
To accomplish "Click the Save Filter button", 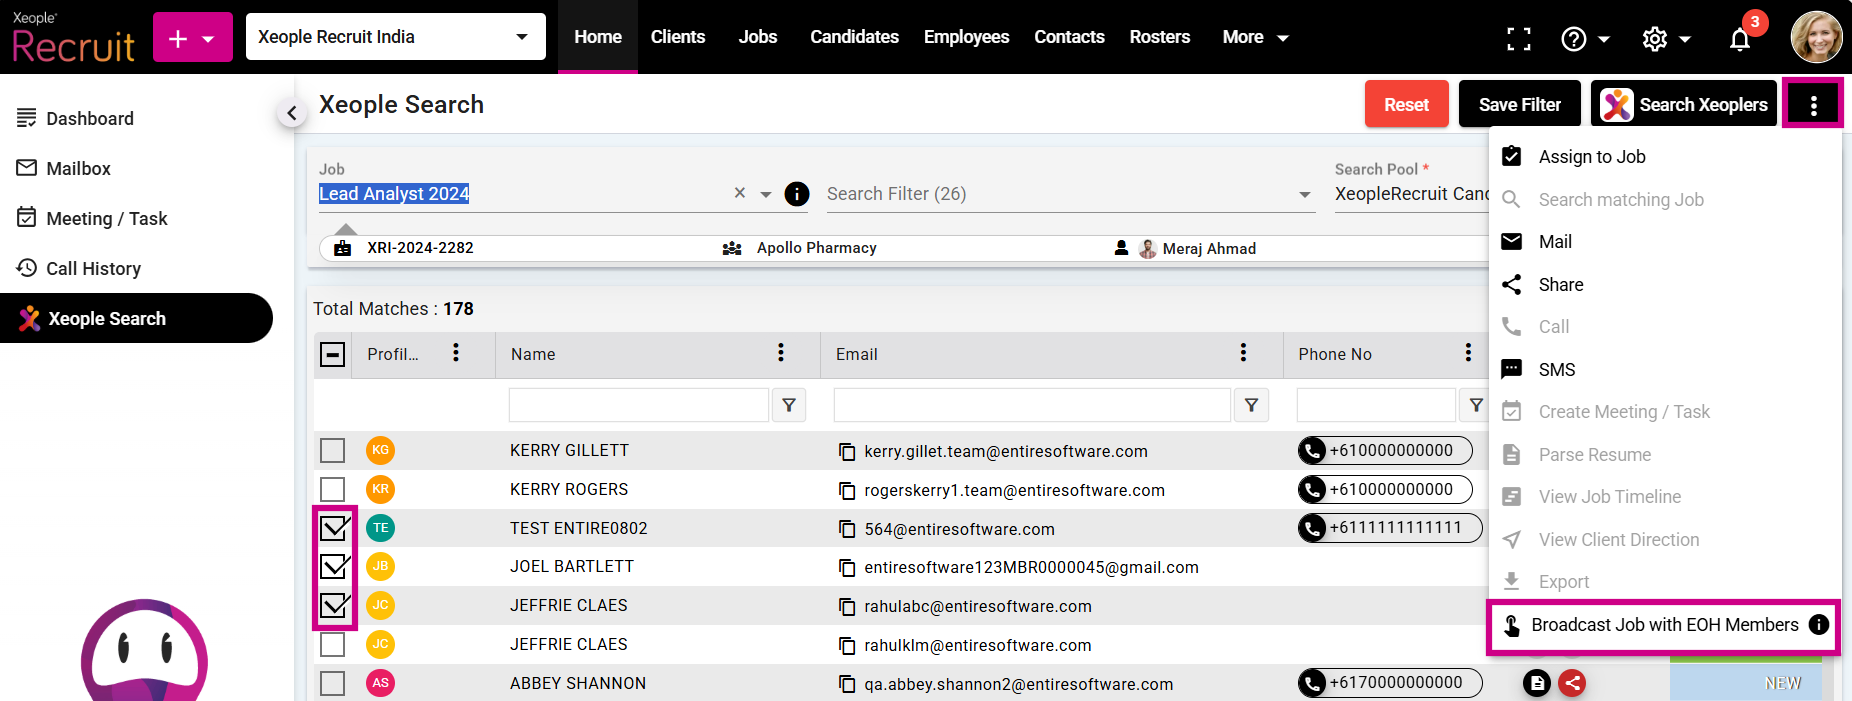I will tap(1519, 104).
